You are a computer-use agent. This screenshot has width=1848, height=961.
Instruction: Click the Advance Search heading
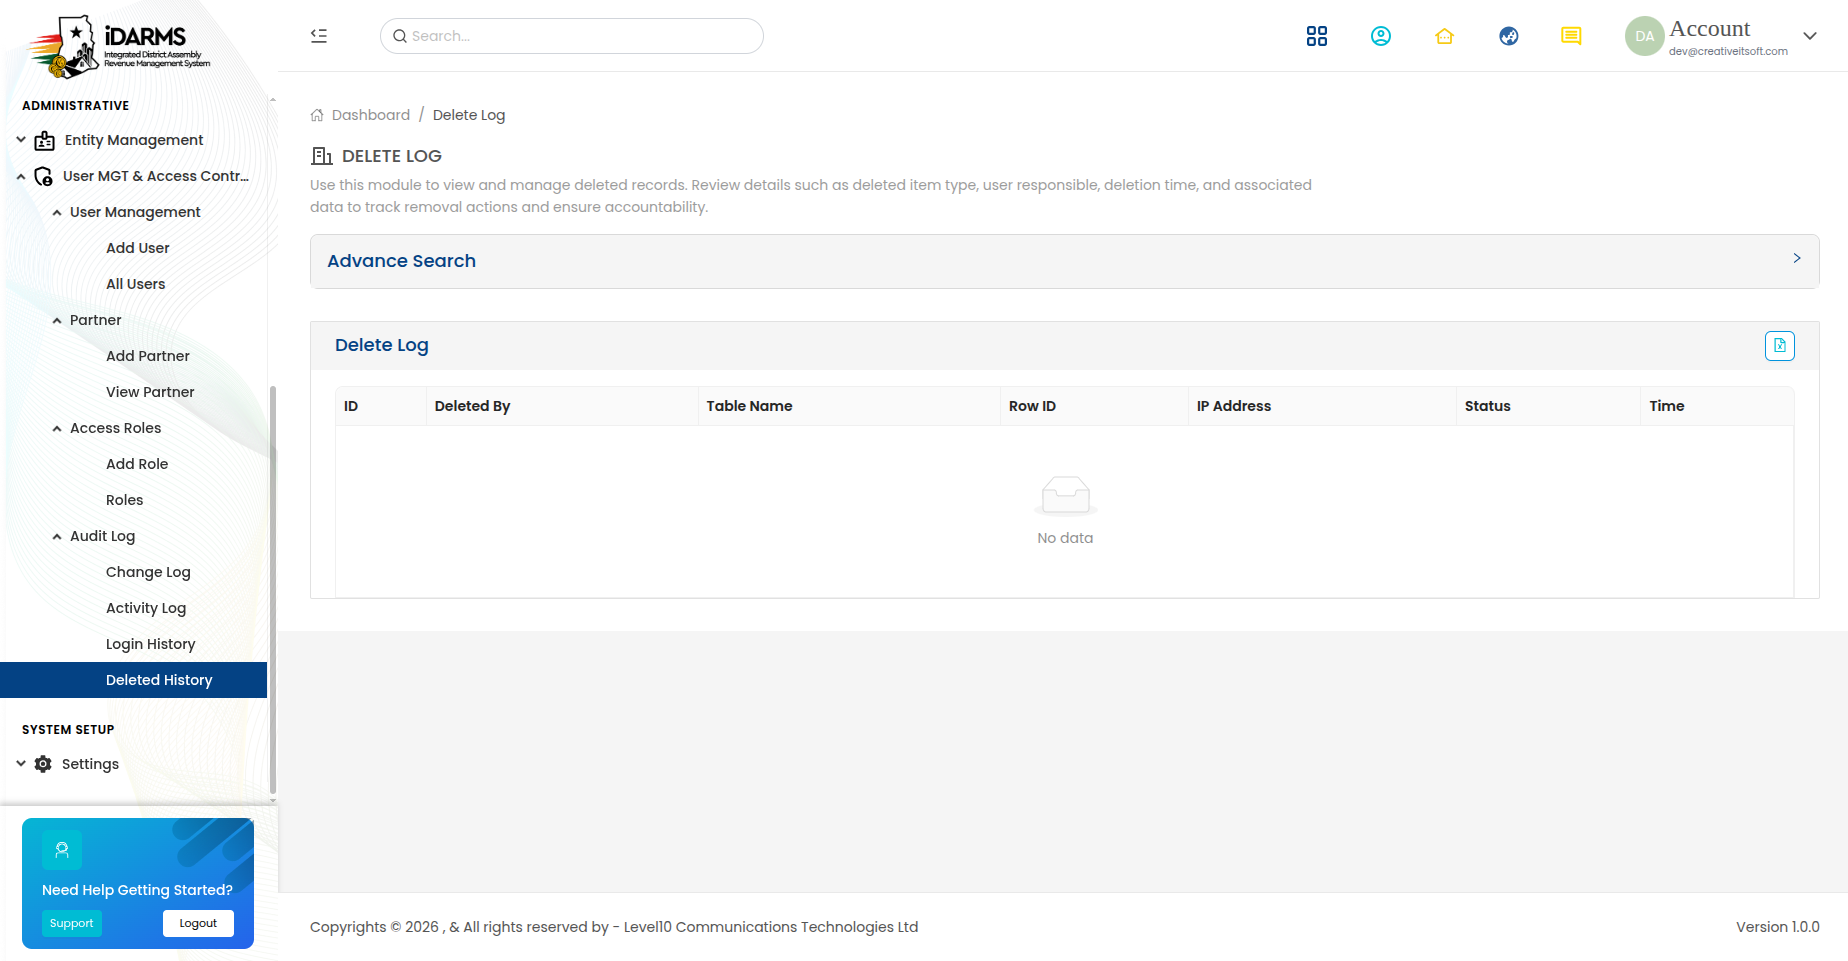402,261
